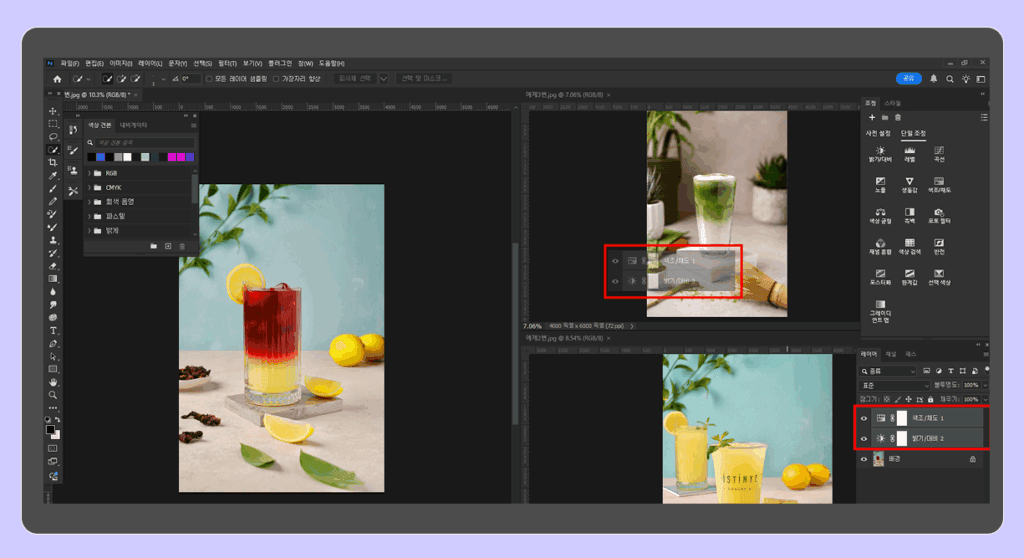Add the 노출 adjustment
This screenshot has width=1024, height=558.
pos(880,185)
